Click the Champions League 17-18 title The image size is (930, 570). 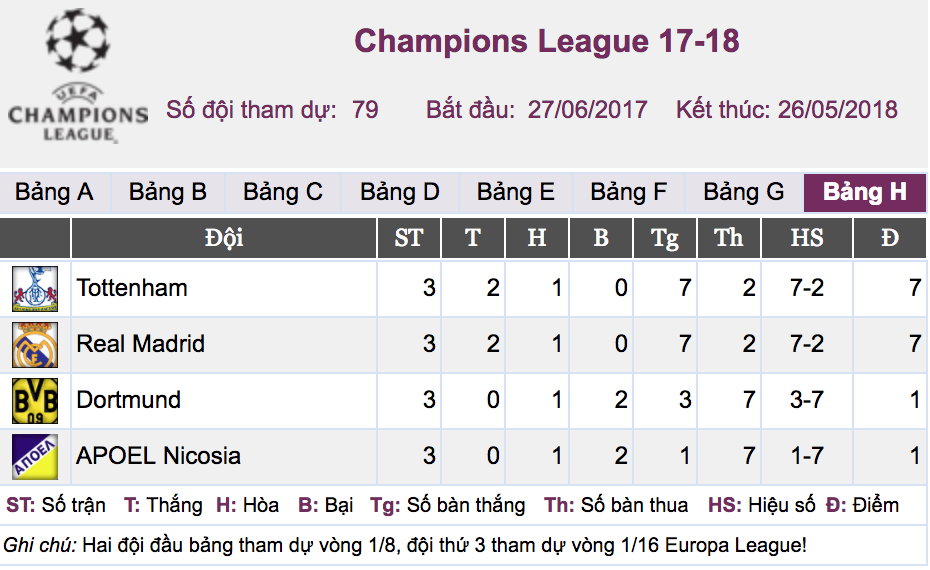[546, 41]
